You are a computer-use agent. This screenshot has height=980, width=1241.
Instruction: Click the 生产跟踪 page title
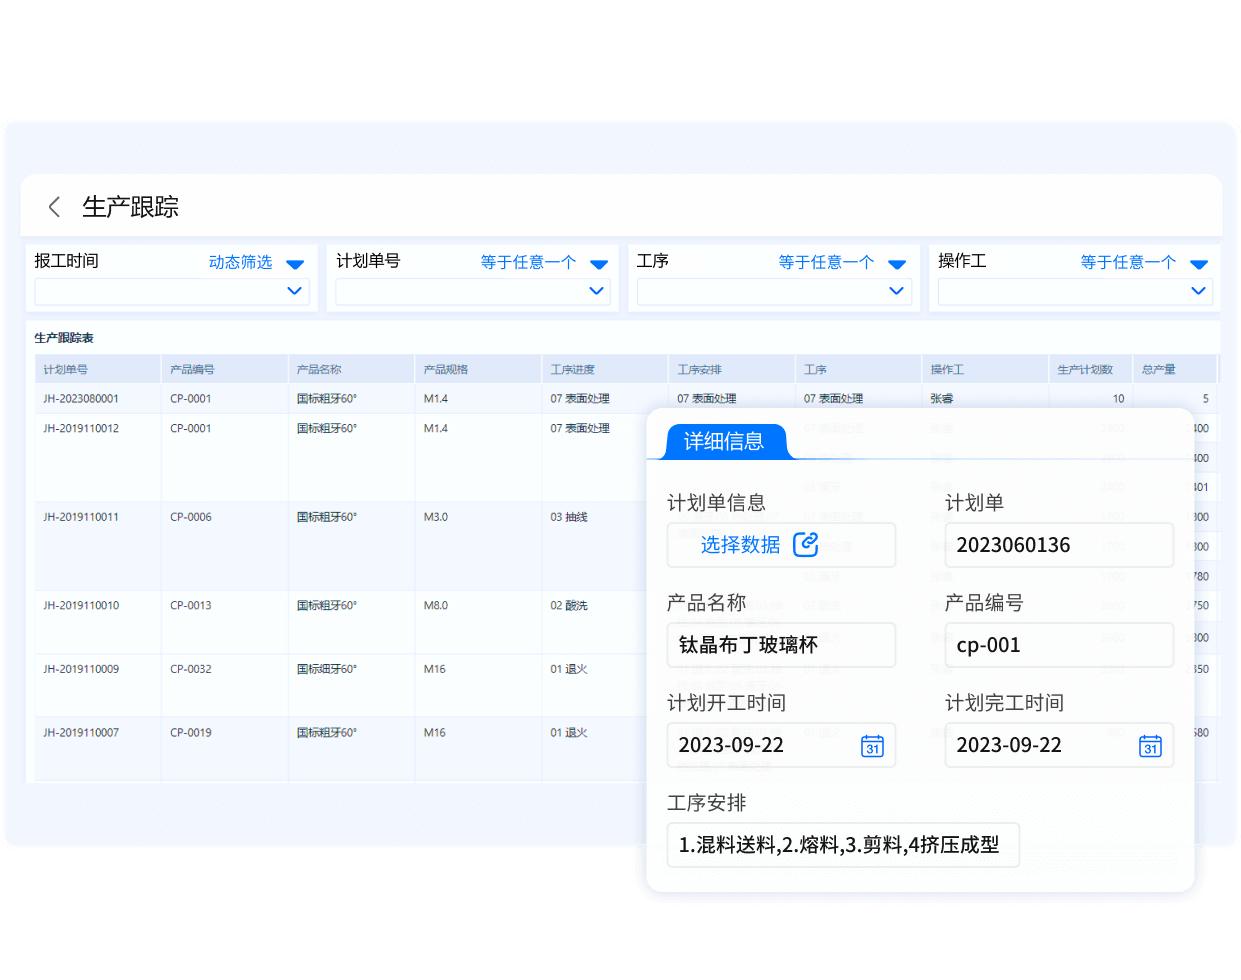tap(131, 207)
